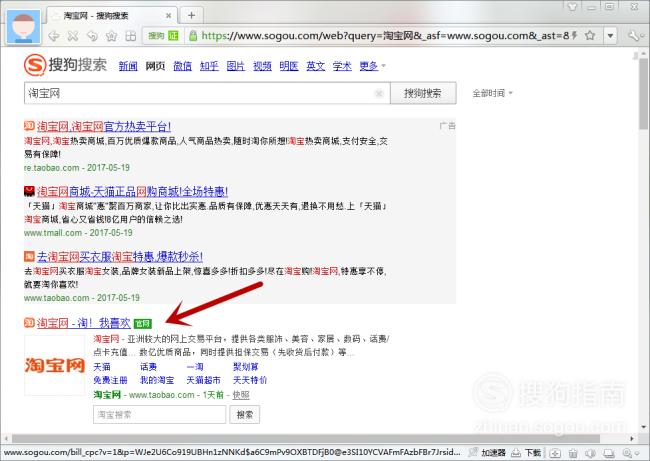650x461 pixels.
Task: Select the 网页 search category
Action: tap(155, 66)
